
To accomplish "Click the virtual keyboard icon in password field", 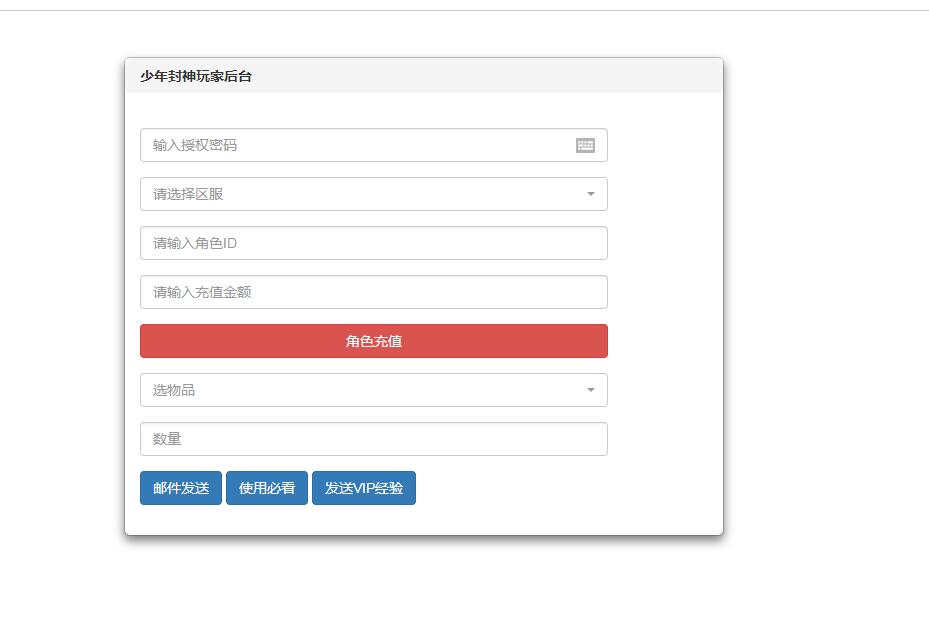I will [585, 145].
